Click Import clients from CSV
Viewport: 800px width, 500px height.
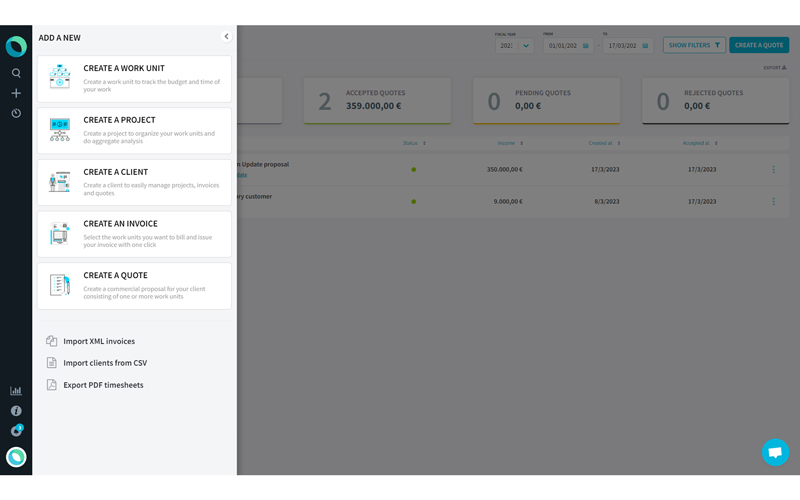tap(105, 363)
